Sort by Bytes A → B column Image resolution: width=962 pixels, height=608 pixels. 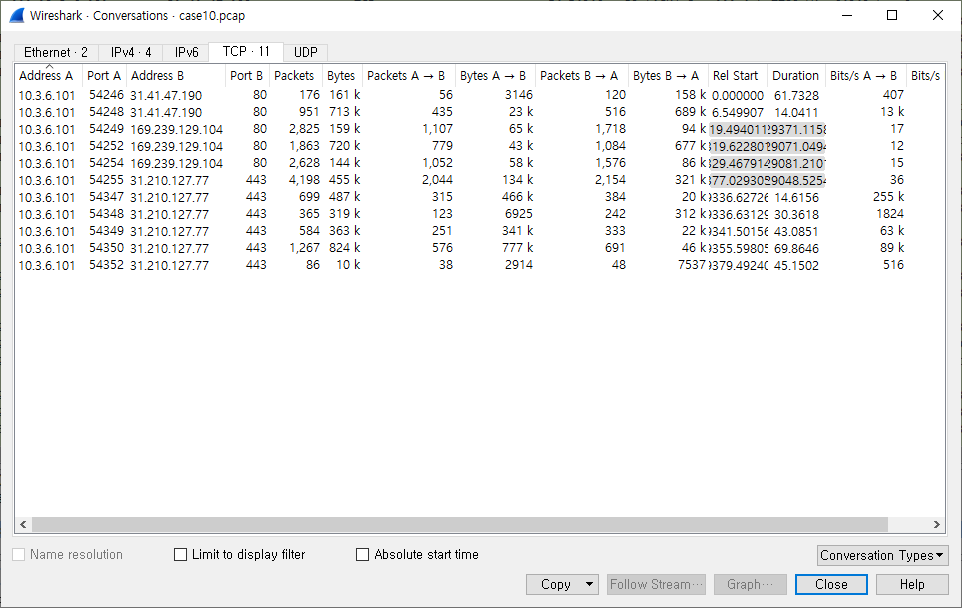click(x=495, y=76)
